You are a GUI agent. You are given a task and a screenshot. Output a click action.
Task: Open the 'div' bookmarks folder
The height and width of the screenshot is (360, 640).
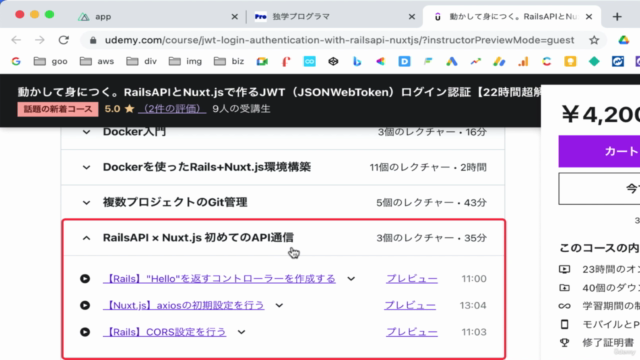pyautogui.click(x=142, y=62)
